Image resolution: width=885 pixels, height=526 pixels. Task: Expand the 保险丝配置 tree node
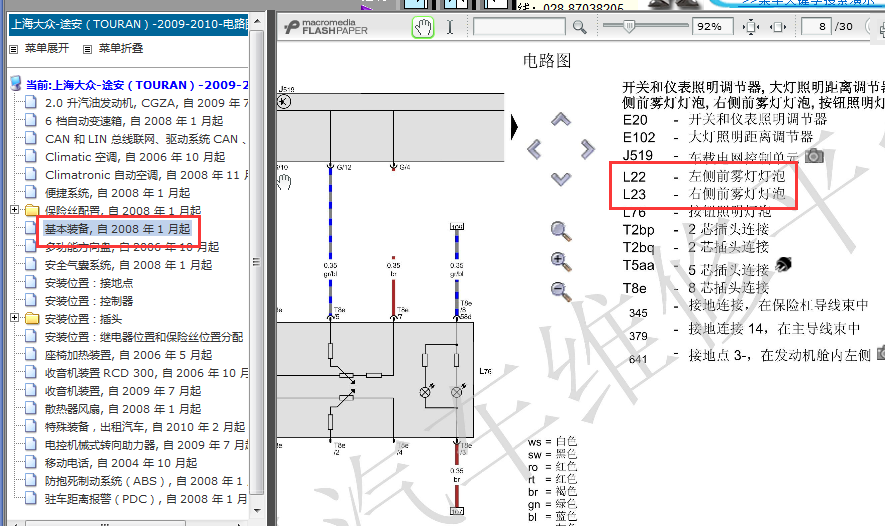click(15, 209)
